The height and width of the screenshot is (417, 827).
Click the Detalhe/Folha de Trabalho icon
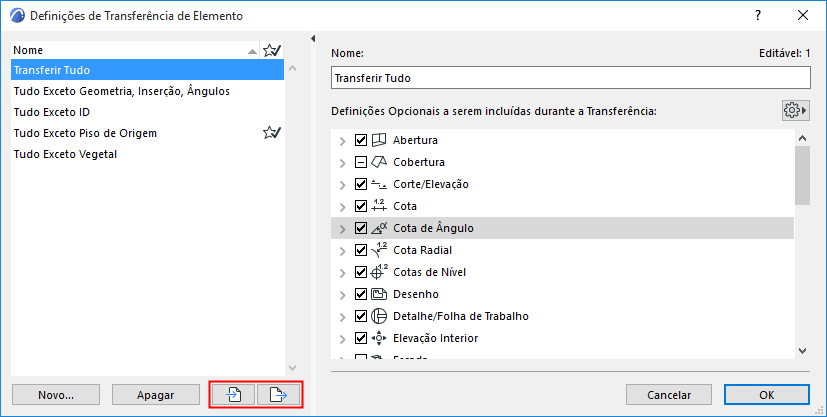pyautogui.click(x=379, y=316)
